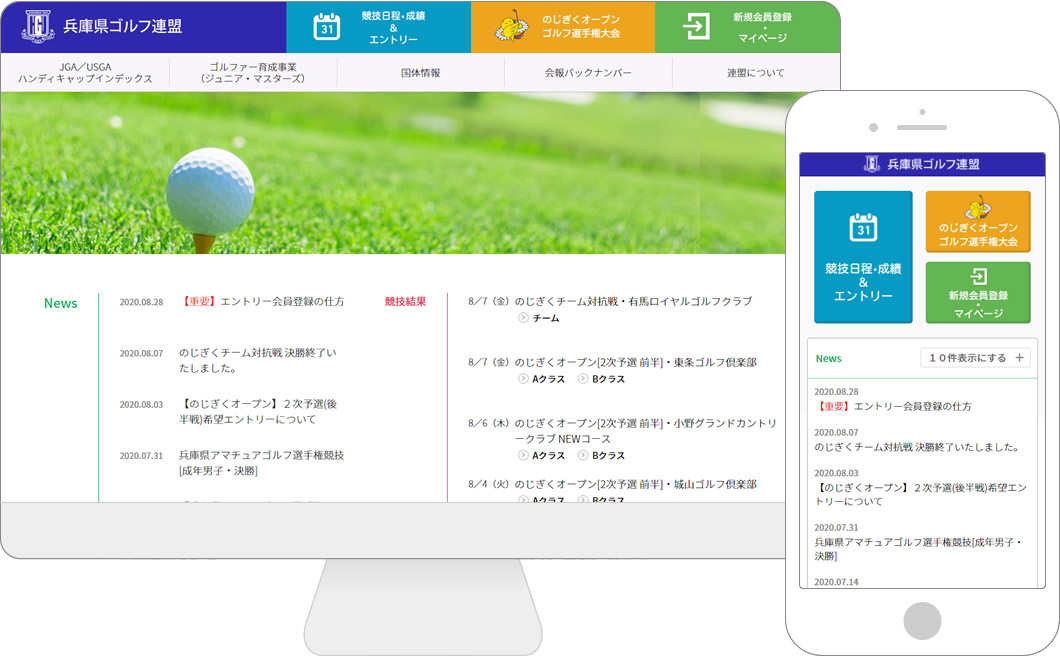The height and width of the screenshot is (656, 1060).
Task: Click the green News heading on desktop
Action: tap(61, 303)
